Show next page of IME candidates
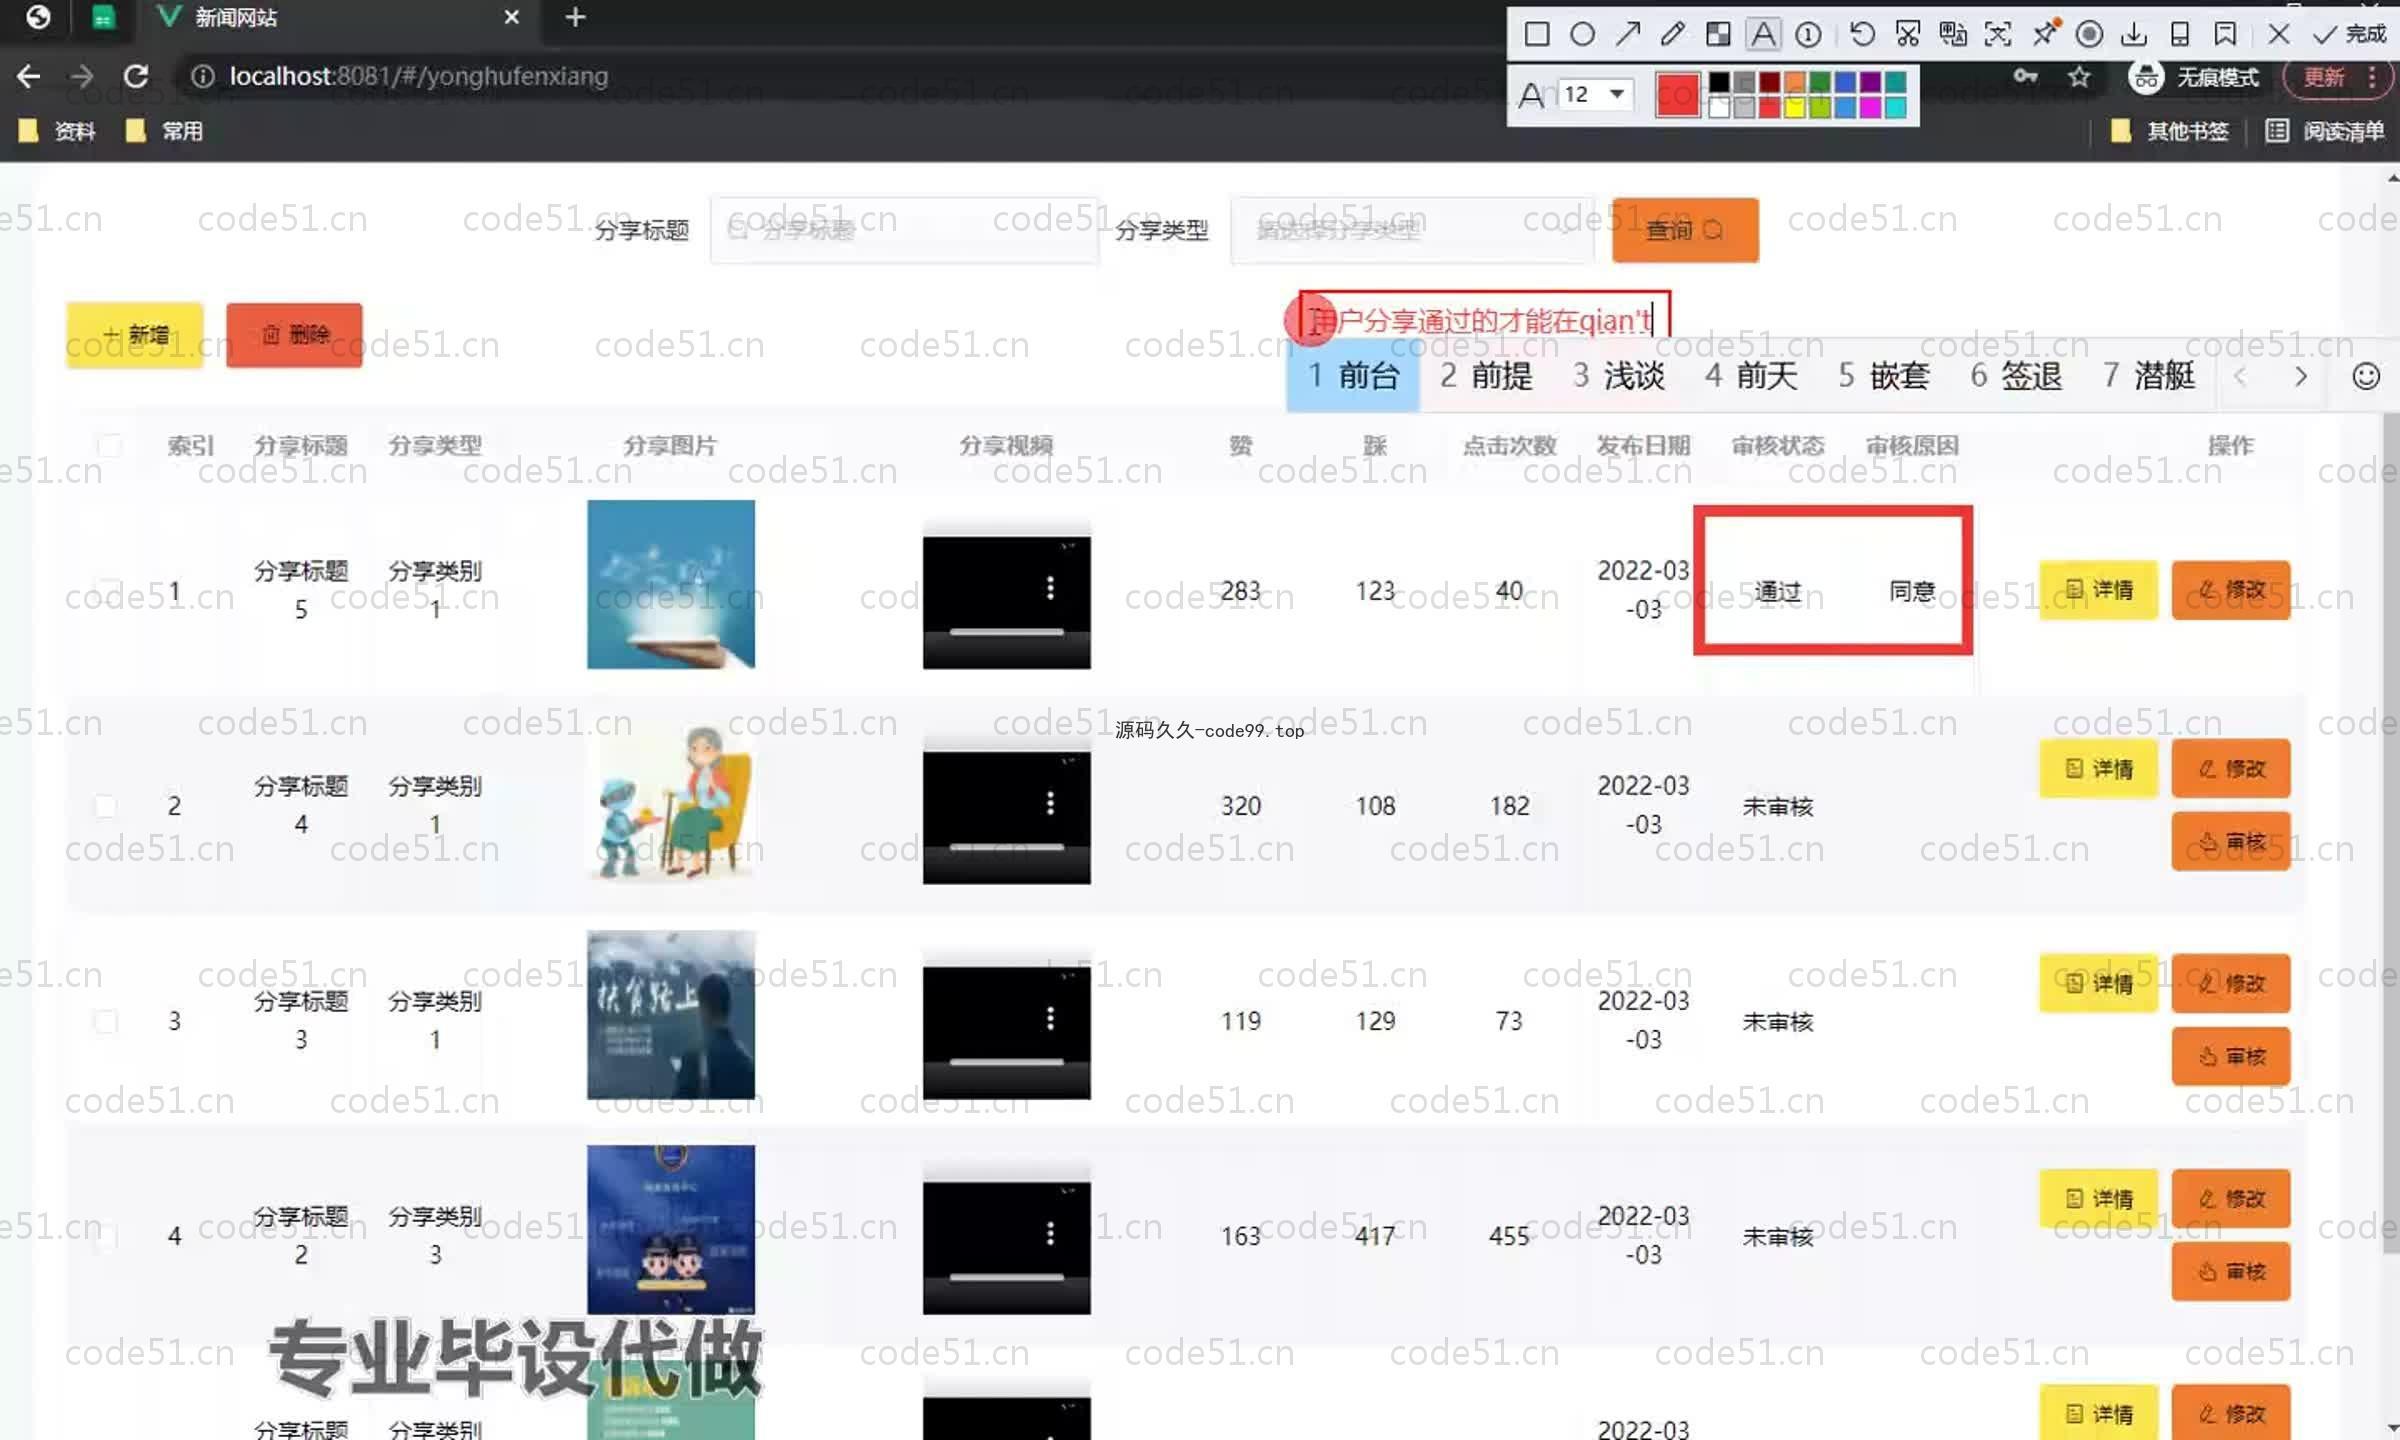The image size is (2400, 1440). pyautogui.click(x=2301, y=377)
